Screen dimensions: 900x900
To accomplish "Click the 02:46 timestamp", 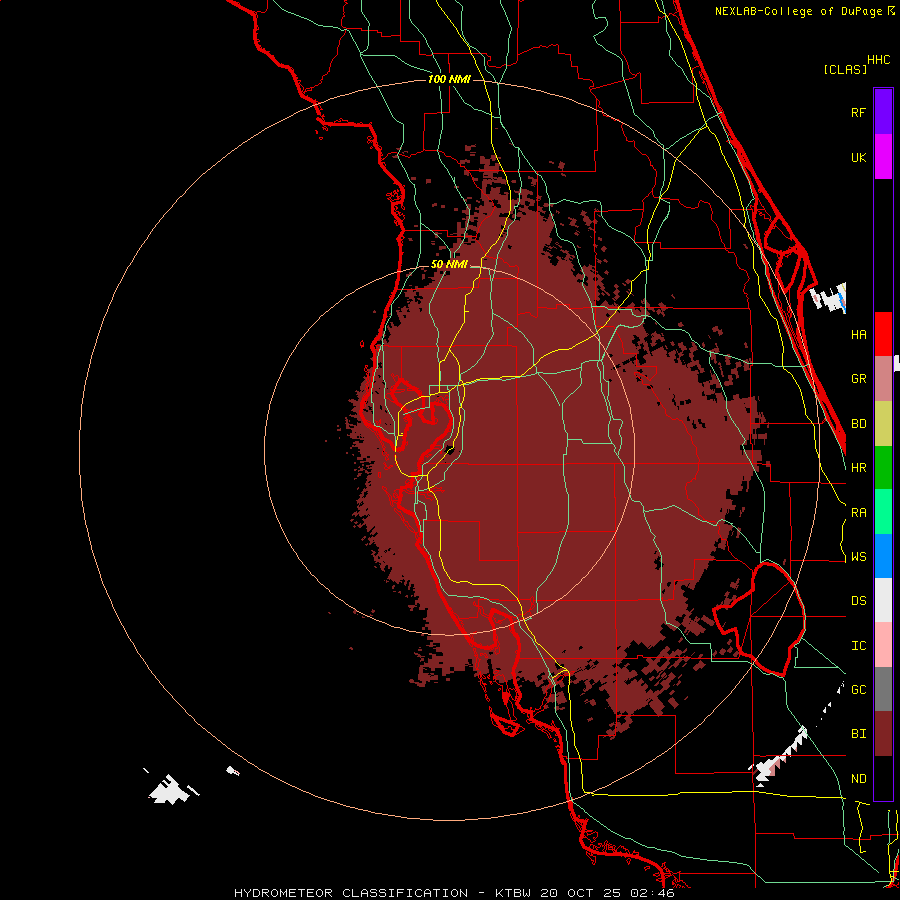I will click(x=651, y=893).
